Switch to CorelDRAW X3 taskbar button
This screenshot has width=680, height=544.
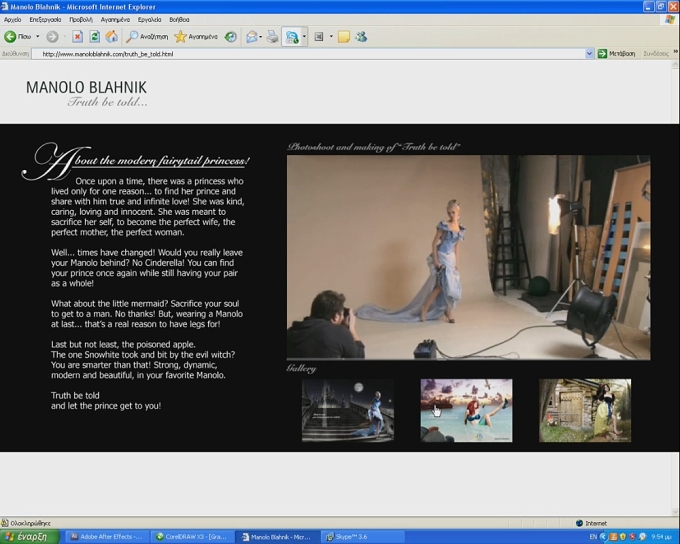click(x=192, y=537)
